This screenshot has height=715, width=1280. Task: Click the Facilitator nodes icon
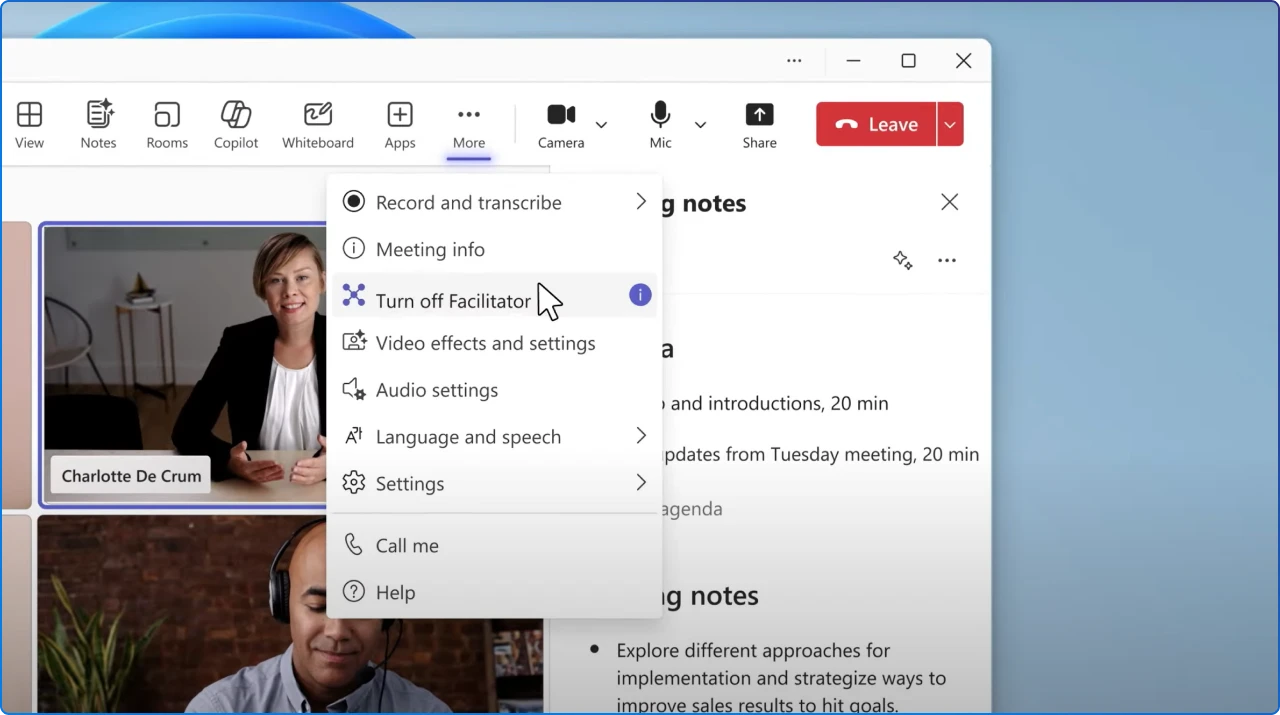(x=354, y=295)
